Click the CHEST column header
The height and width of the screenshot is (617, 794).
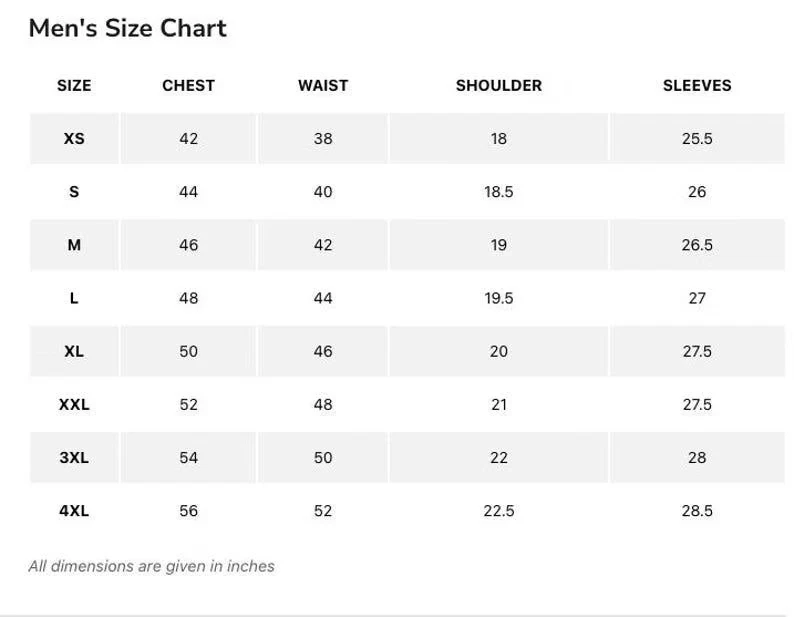(x=188, y=86)
